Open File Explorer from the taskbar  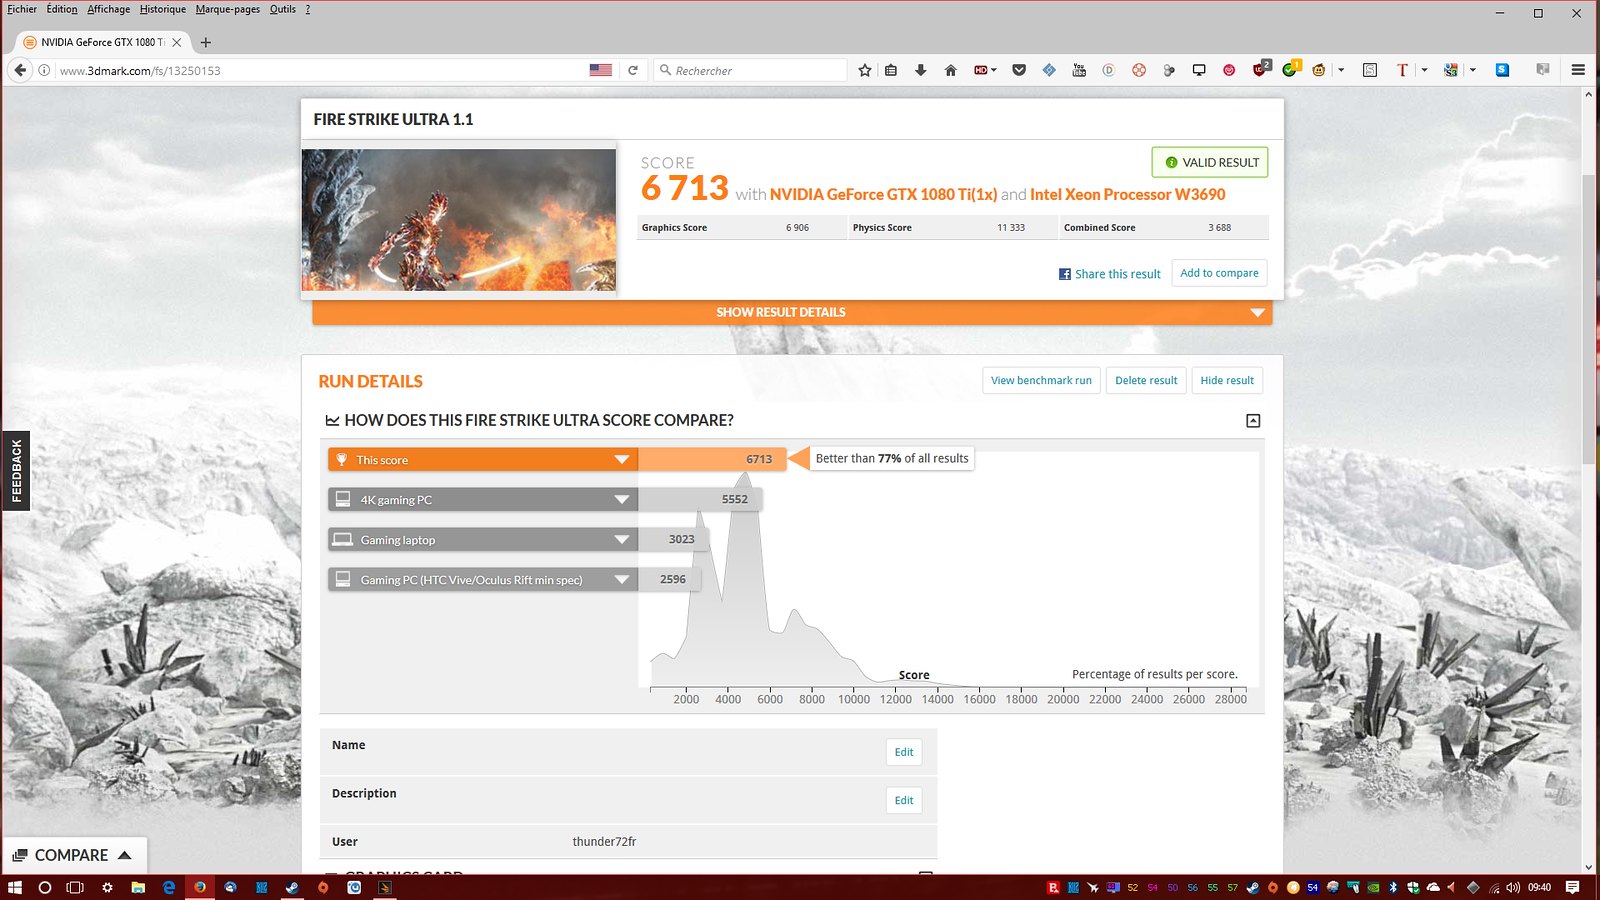pos(138,887)
